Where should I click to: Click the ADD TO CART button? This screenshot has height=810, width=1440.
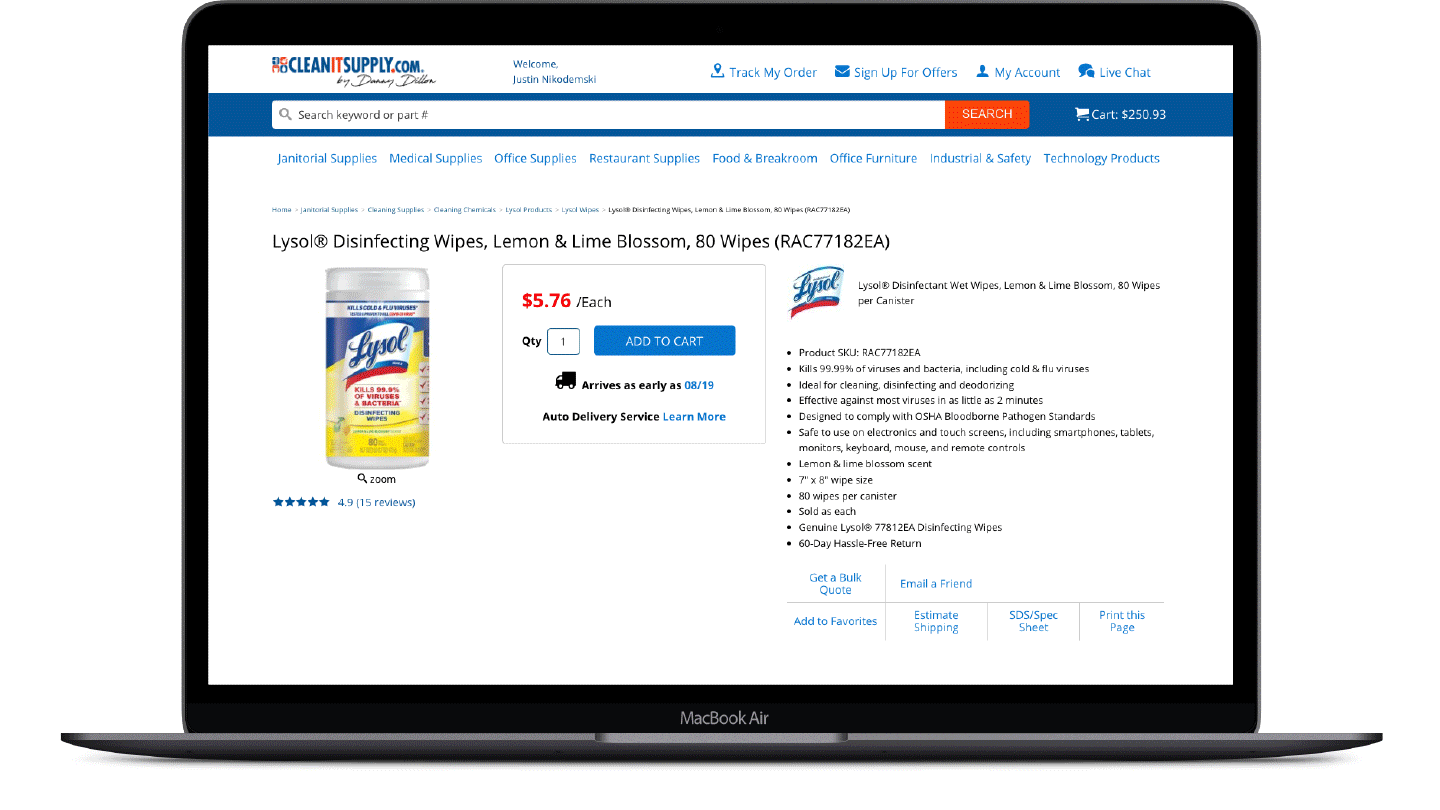664,341
